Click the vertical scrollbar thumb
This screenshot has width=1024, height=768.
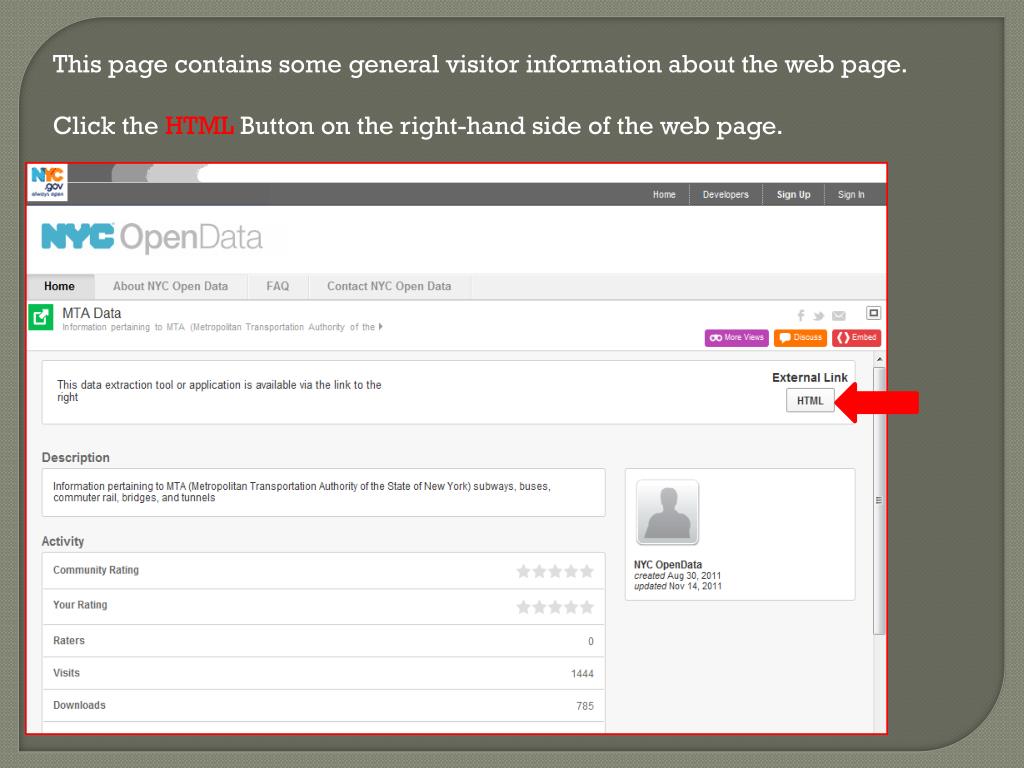tap(879, 501)
